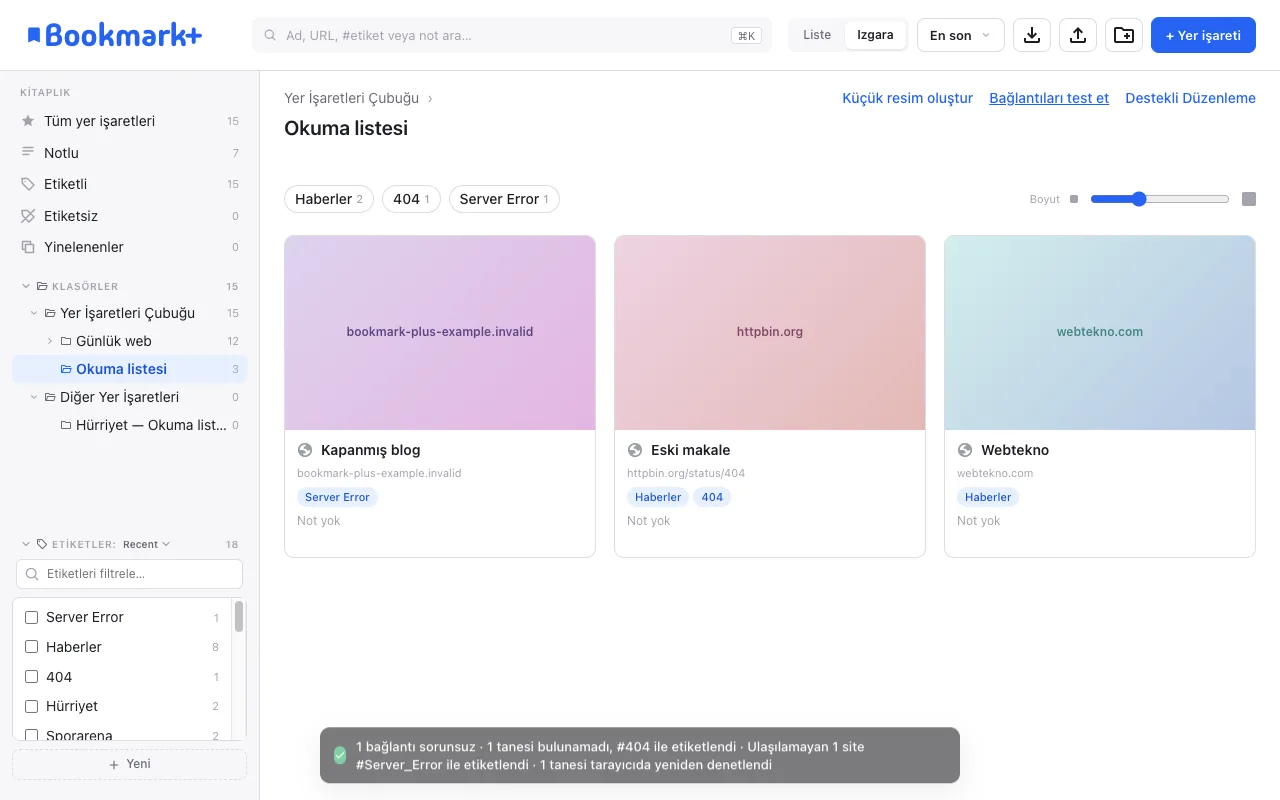
Task: Tick the Server Error tag checkbox
Action: click(x=31, y=617)
